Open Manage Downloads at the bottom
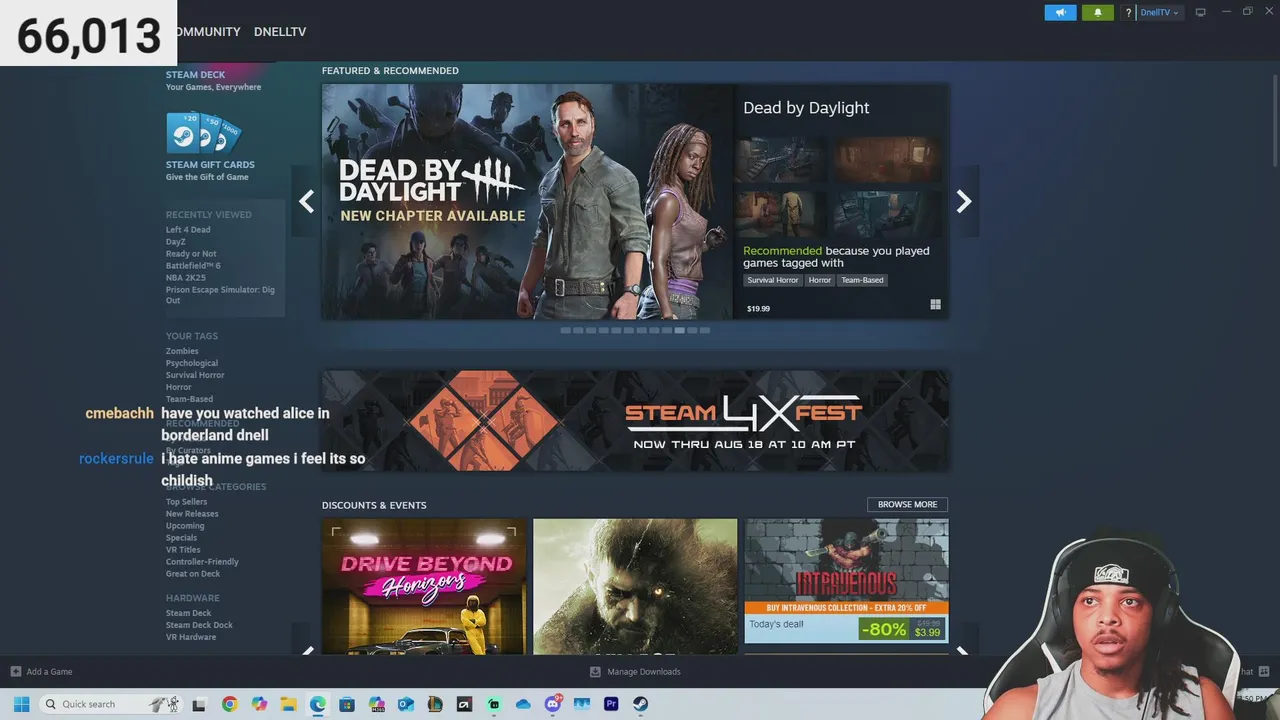The height and width of the screenshot is (720, 1280). click(x=635, y=672)
